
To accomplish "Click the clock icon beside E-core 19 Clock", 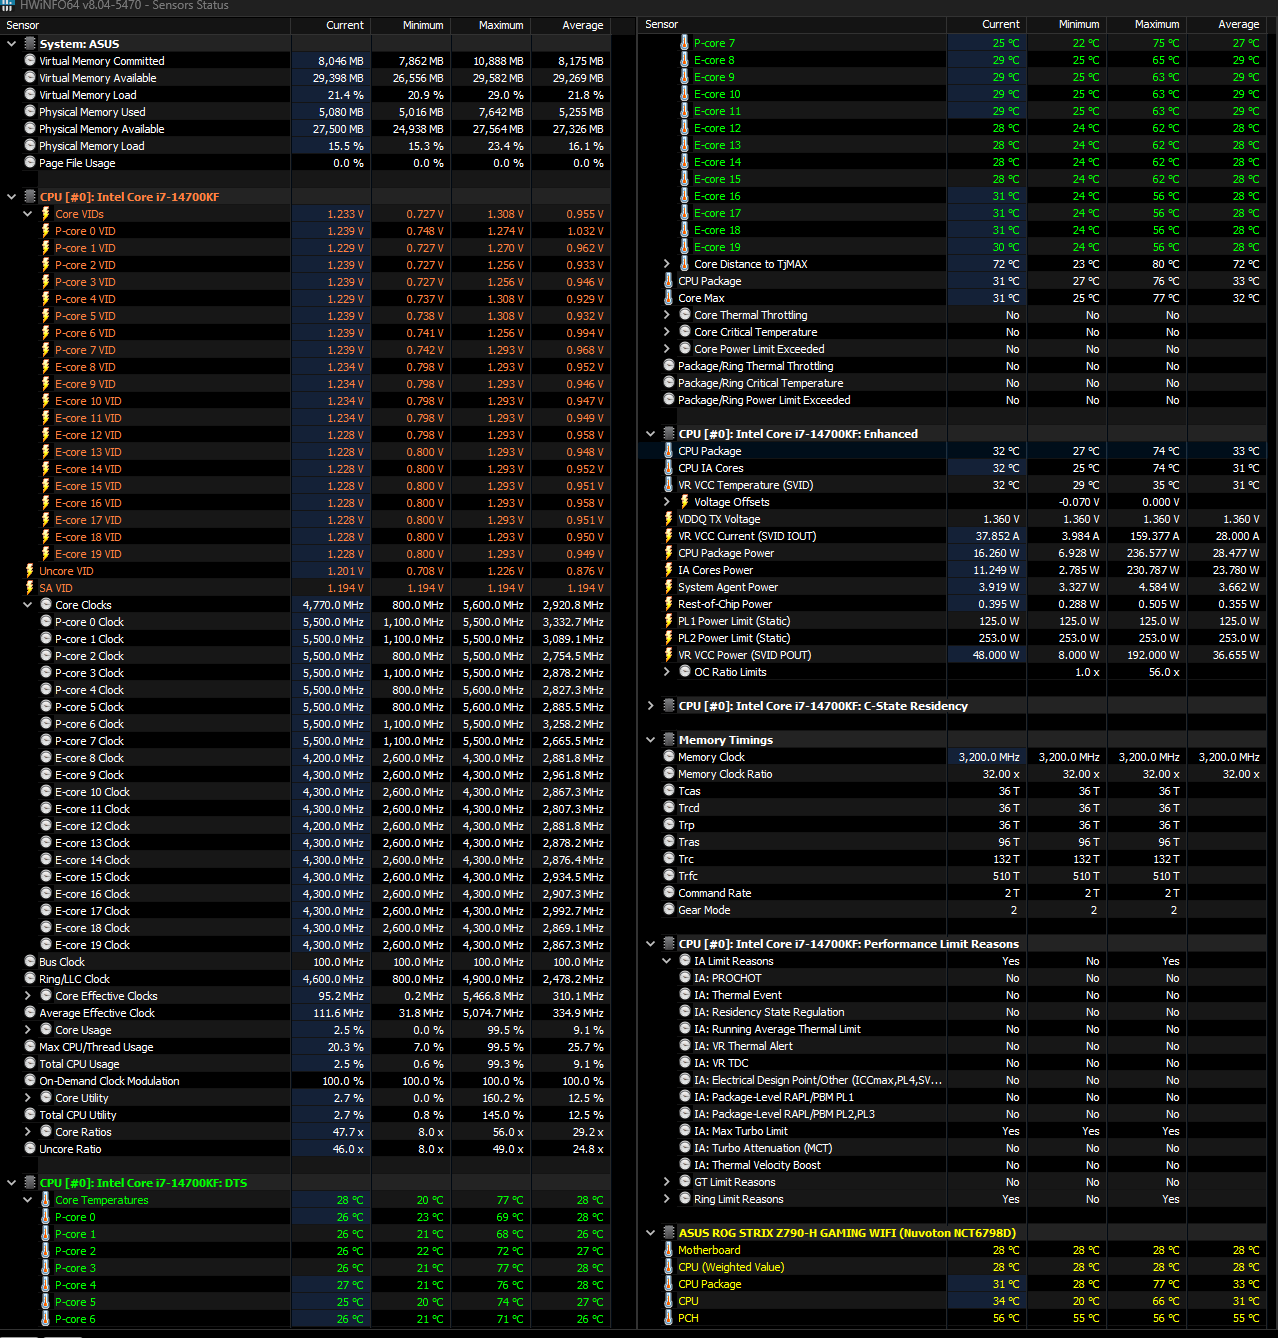I will 46,945.
